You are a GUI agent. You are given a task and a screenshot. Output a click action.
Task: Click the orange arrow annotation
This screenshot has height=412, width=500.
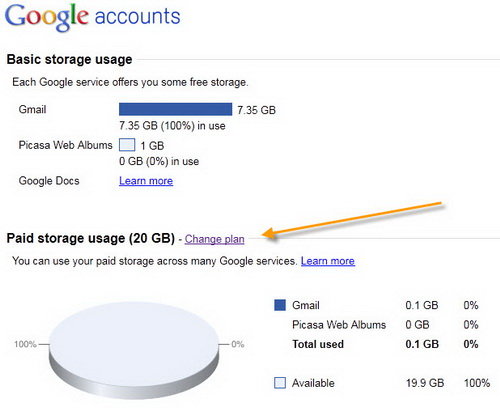coord(352,220)
